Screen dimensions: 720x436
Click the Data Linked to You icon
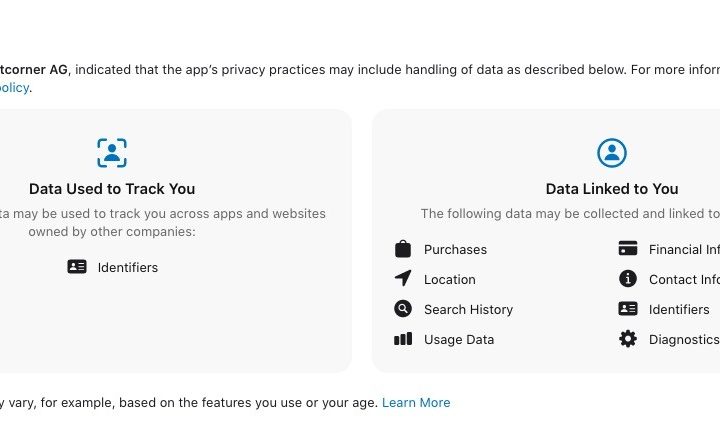pos(612,153)
